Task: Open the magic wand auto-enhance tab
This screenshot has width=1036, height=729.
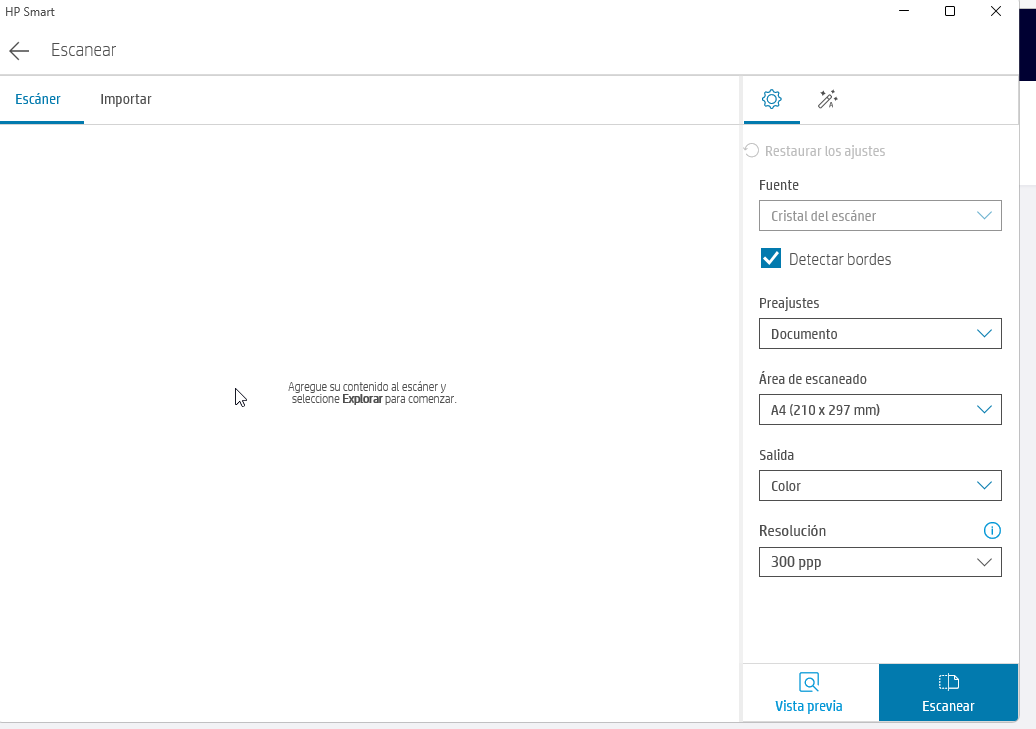Action: pyautogui.click(x=827, y=99)
